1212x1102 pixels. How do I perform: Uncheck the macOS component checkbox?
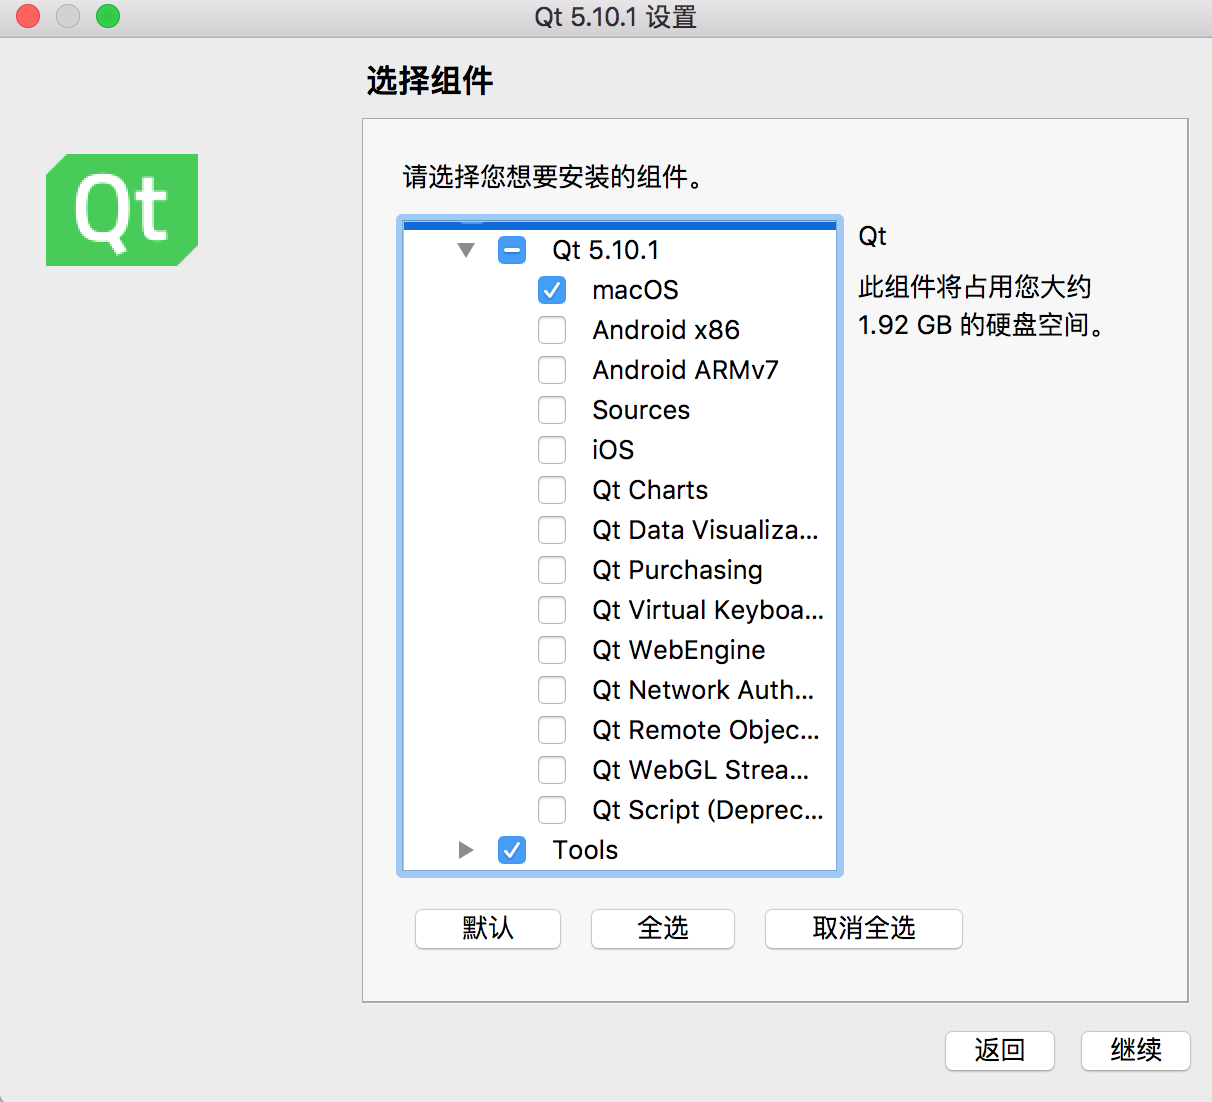[x=552, y=290]
